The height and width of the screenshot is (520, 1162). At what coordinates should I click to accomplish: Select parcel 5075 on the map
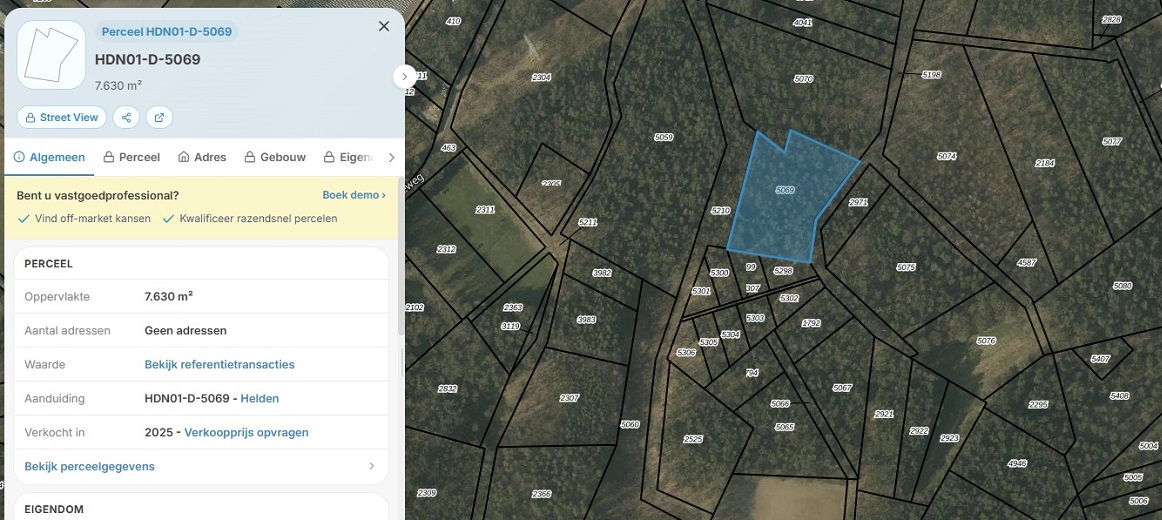pyautogui.click(x=906, y=267)
